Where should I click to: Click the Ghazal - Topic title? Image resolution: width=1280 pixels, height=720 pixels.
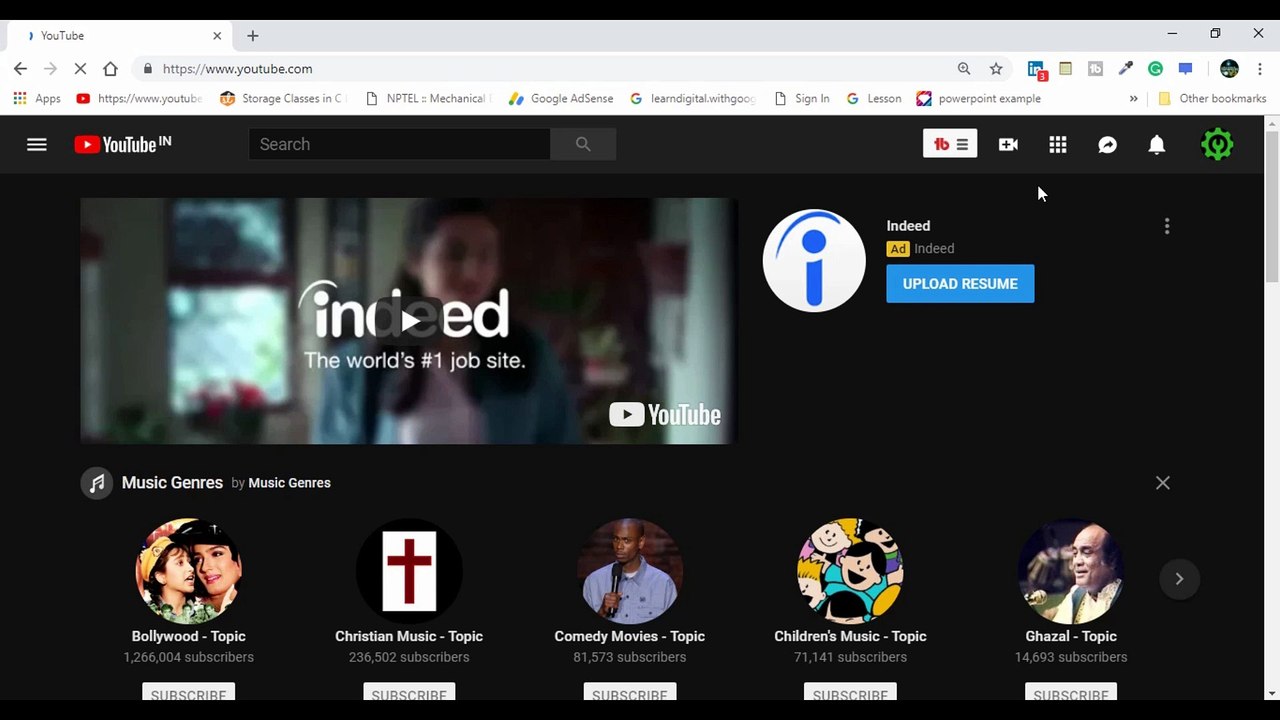[x=1071, y=636]
